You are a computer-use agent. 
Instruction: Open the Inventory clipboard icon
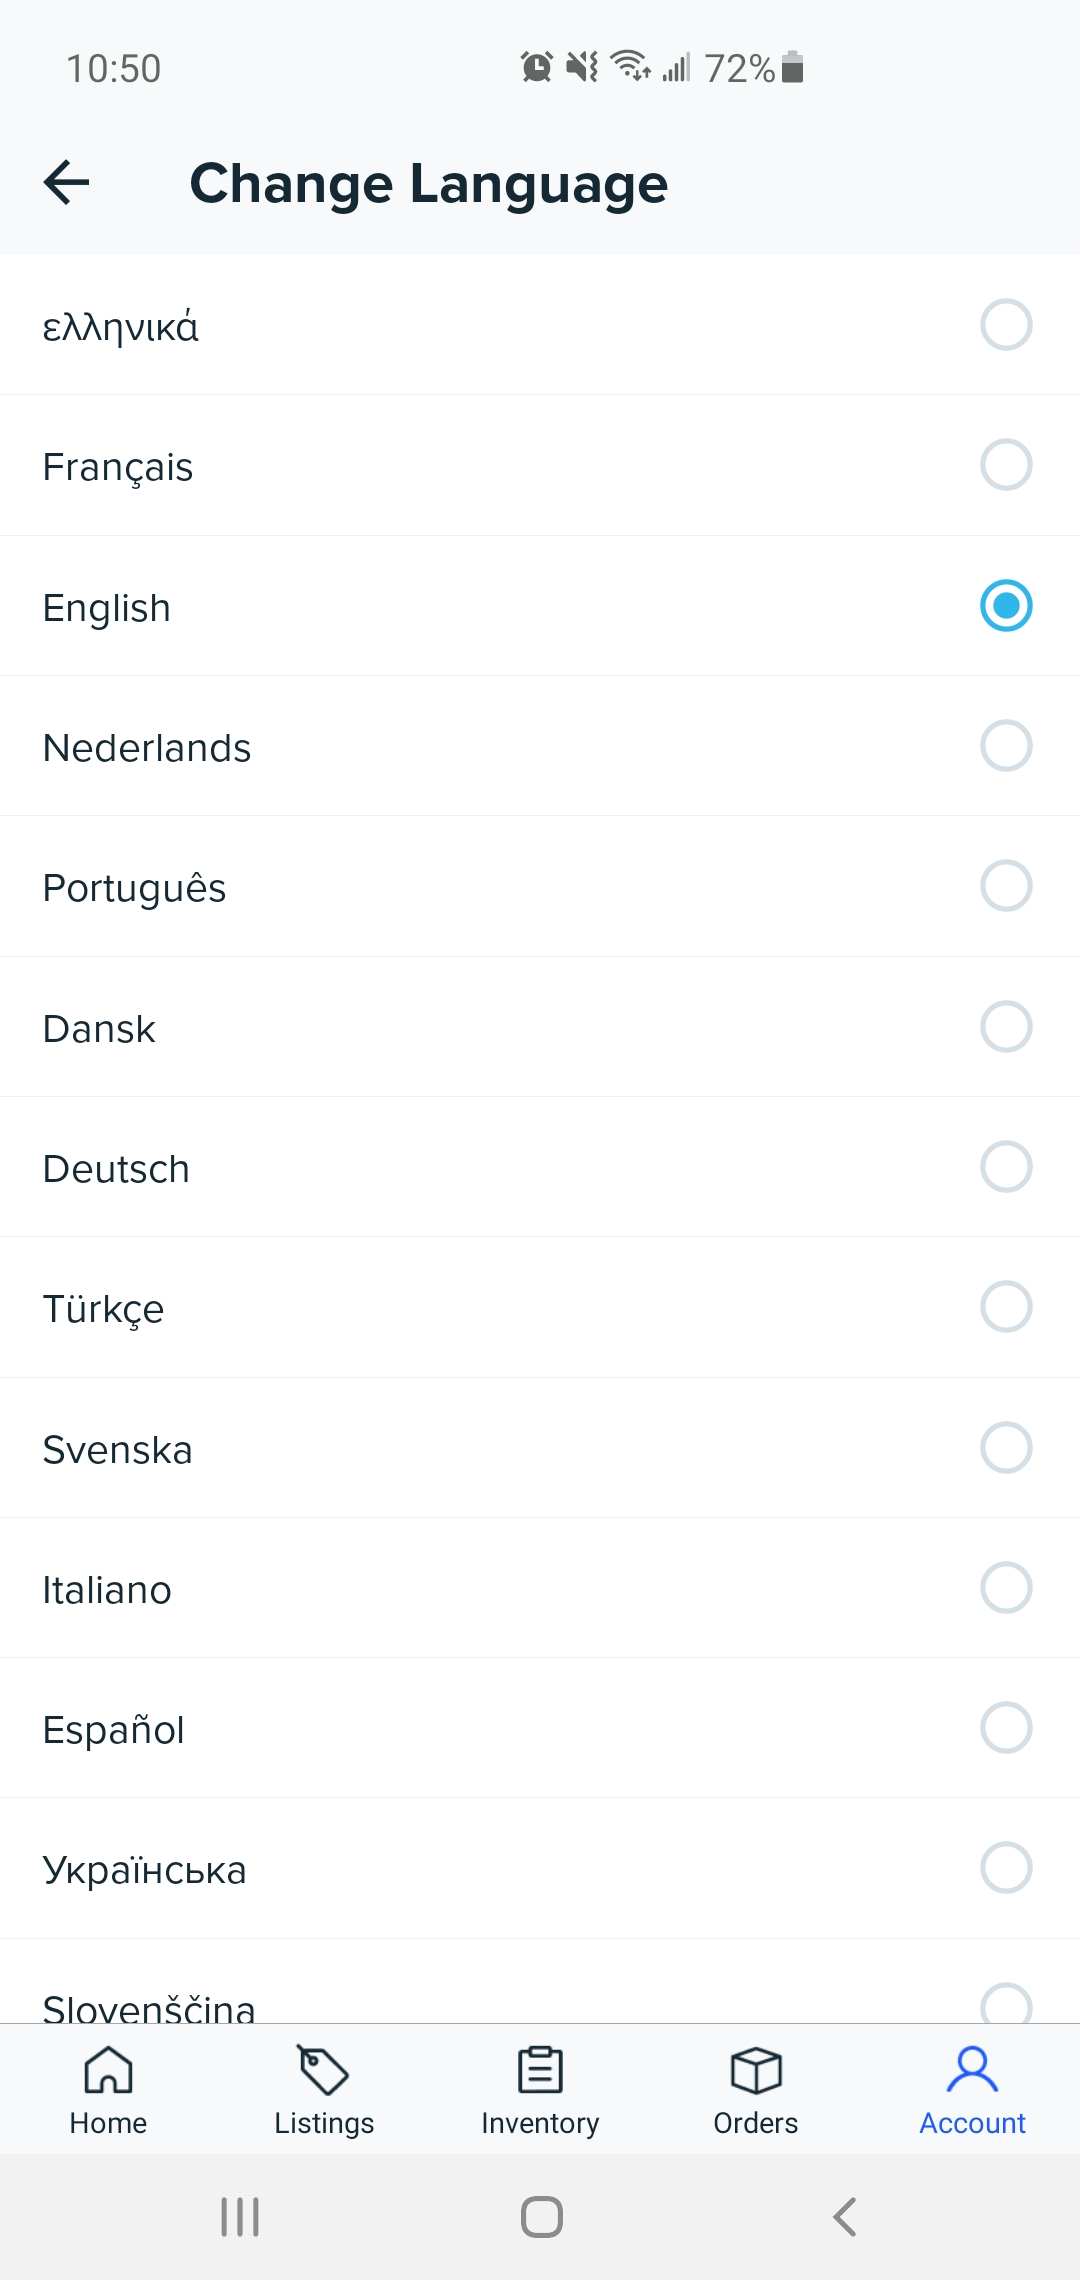540,2069
